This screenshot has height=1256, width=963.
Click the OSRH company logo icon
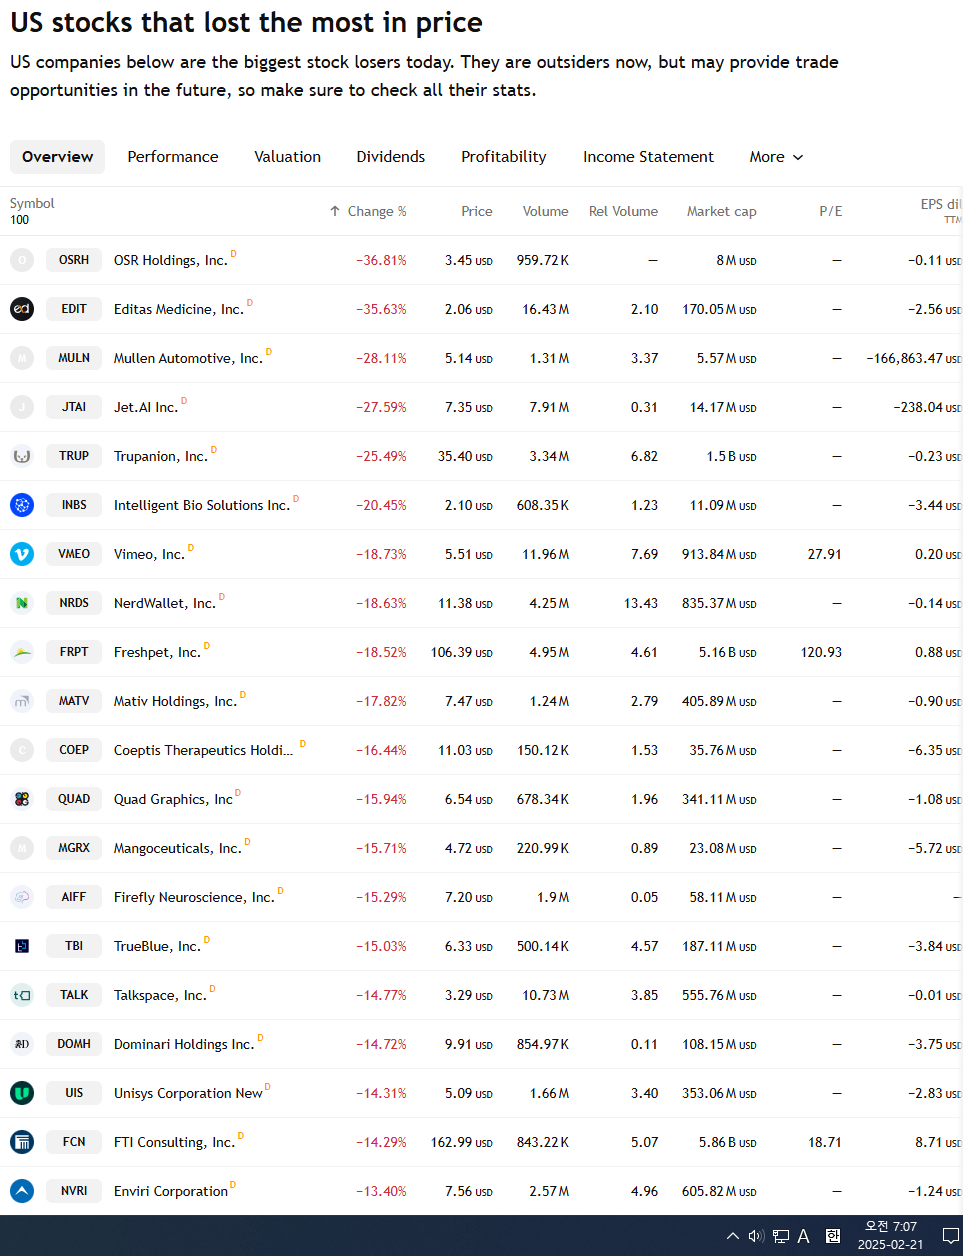pos(22,260)
